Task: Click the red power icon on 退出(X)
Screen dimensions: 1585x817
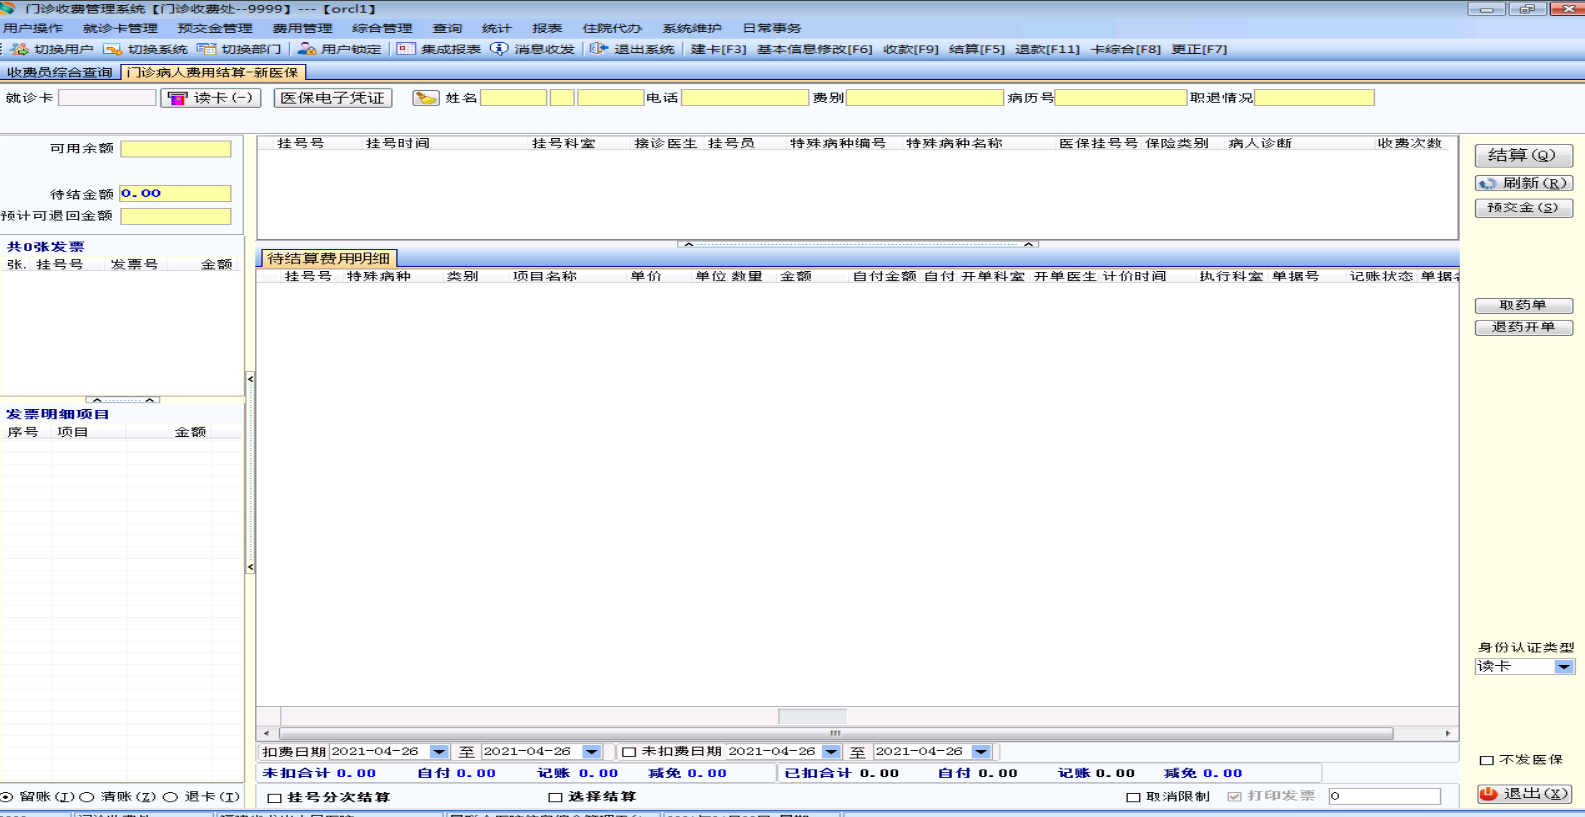Action: coord(1489,794)
